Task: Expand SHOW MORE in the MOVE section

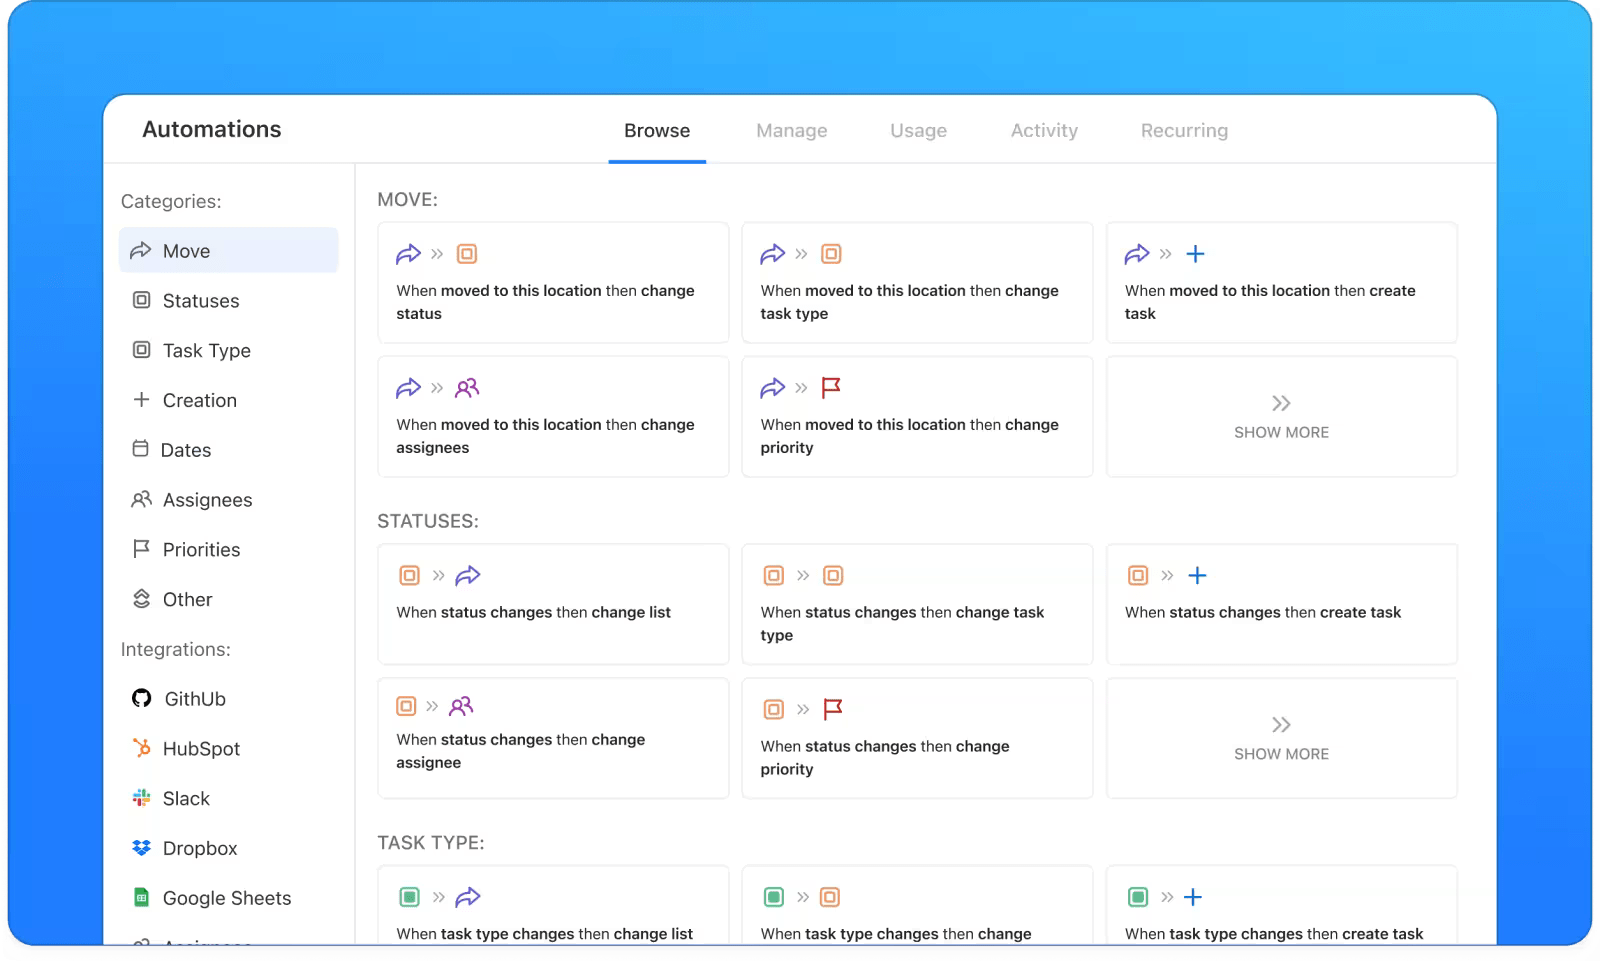Action: pyautogui.click(x=1281, y=417)
